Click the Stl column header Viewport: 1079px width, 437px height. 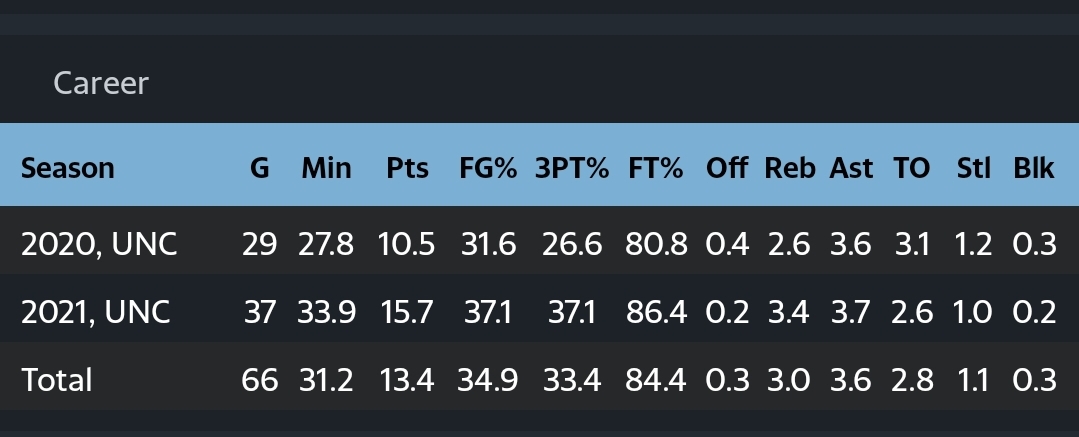tap(974, 168)
